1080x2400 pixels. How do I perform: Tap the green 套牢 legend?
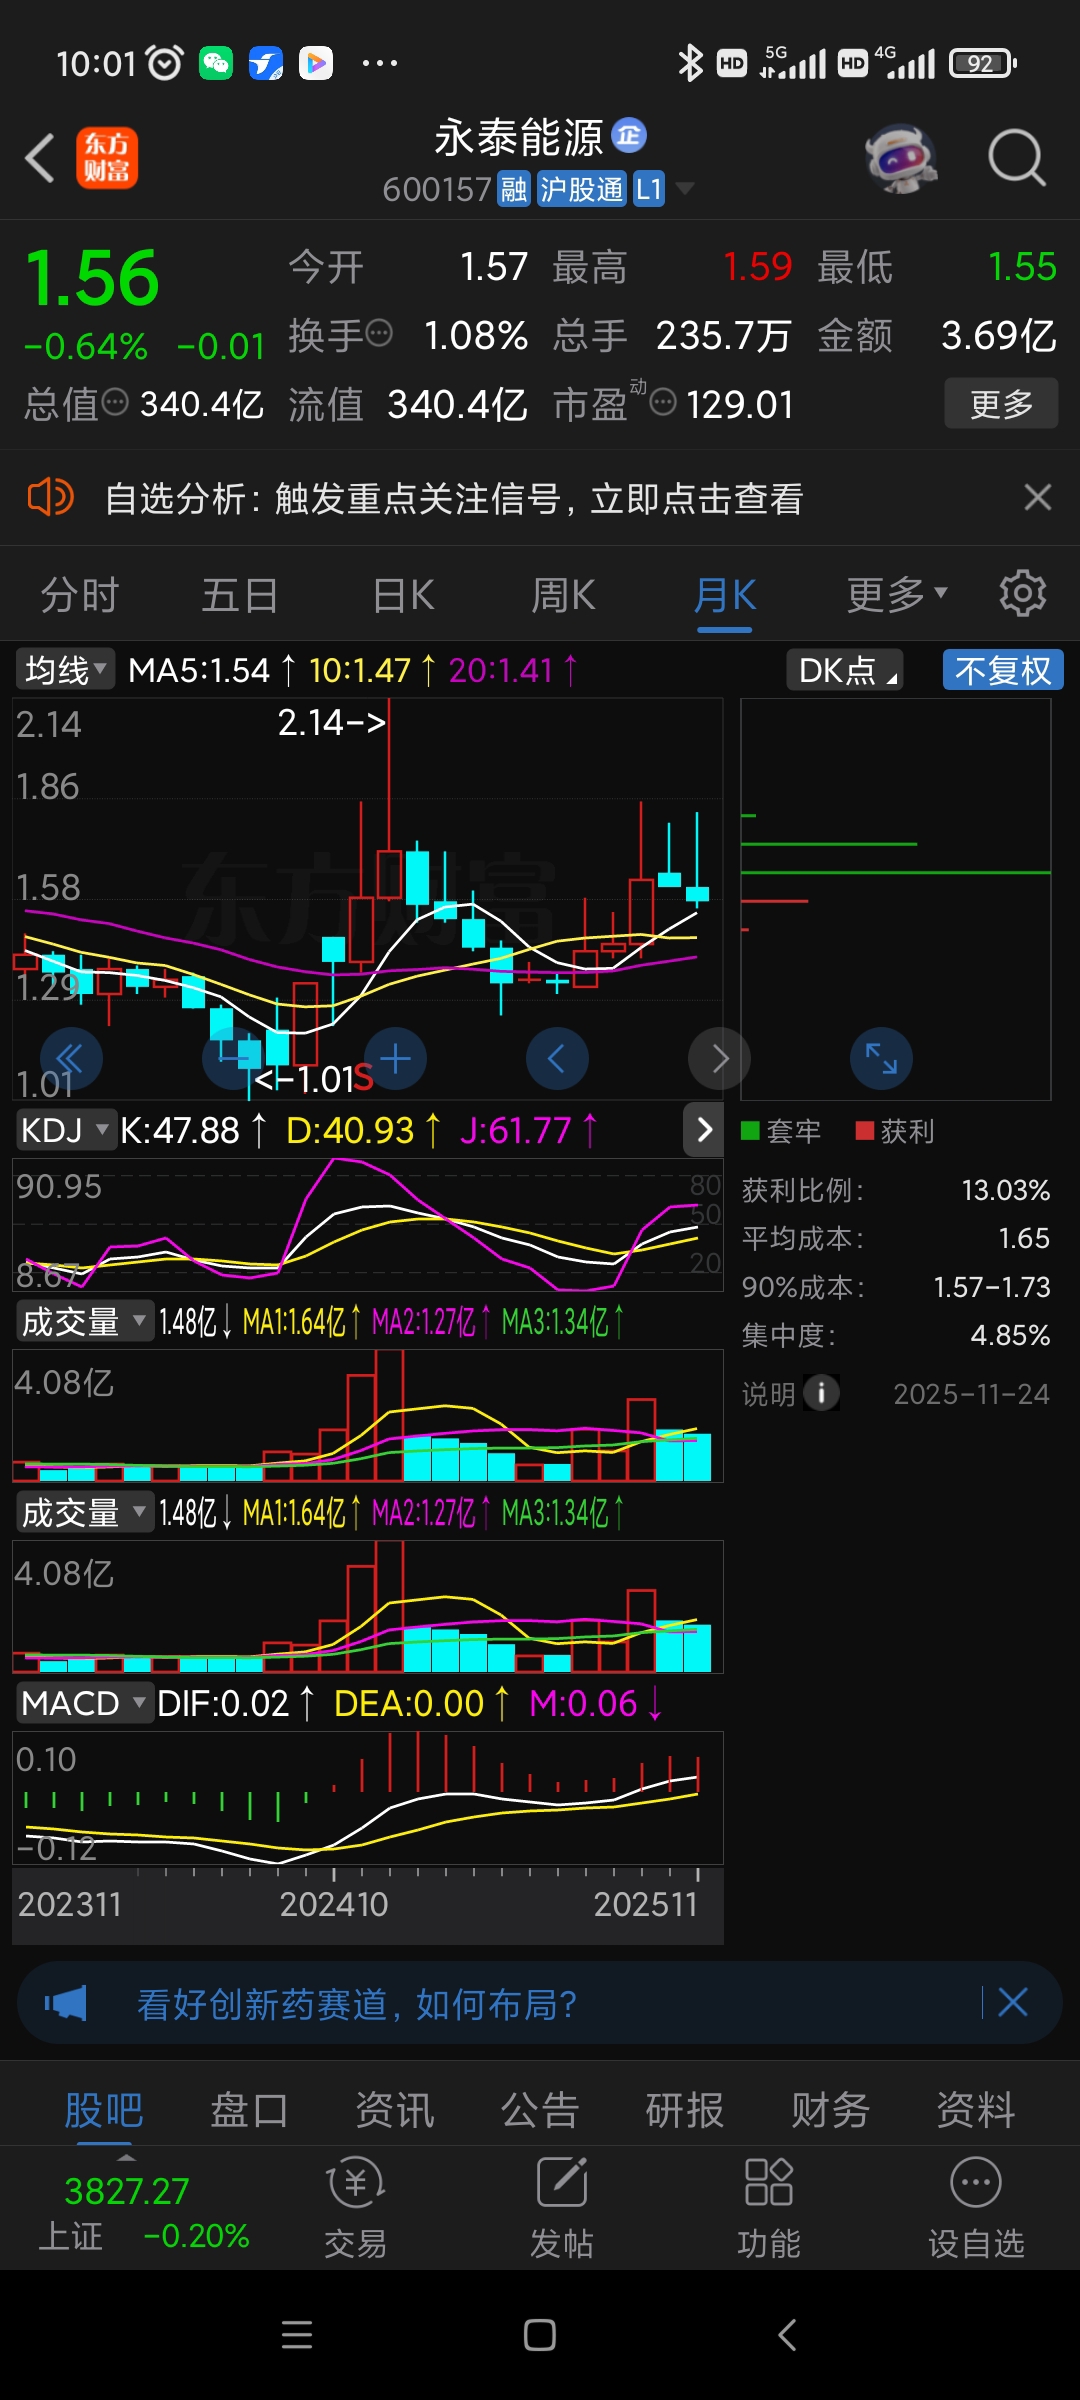coord(781,1131)
